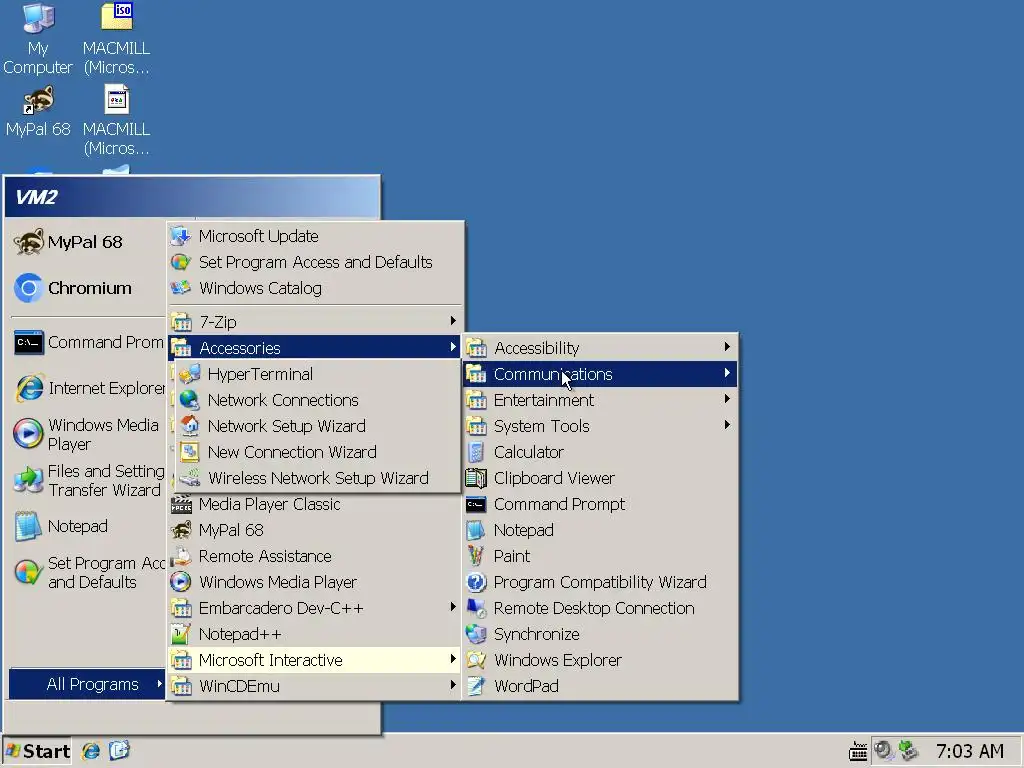Click the Internet Explorer icon in Start menu
The width and height of the screenshot is (1024, 768).
point(29,389)
